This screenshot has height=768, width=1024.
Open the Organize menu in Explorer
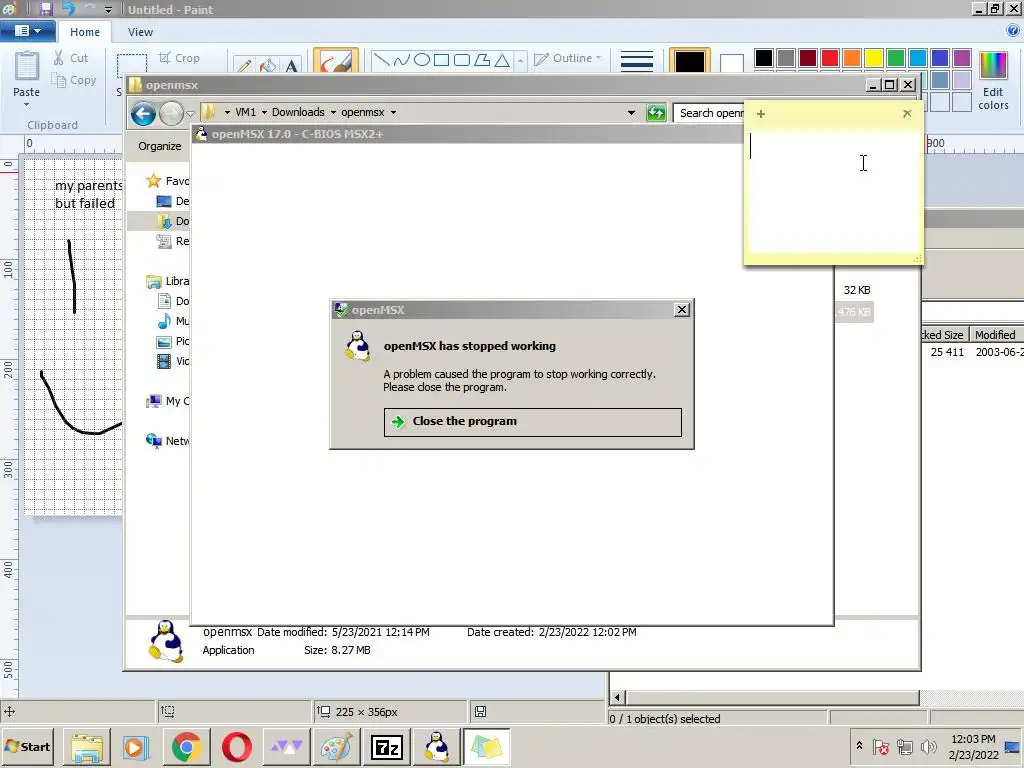tap(159, 146)
